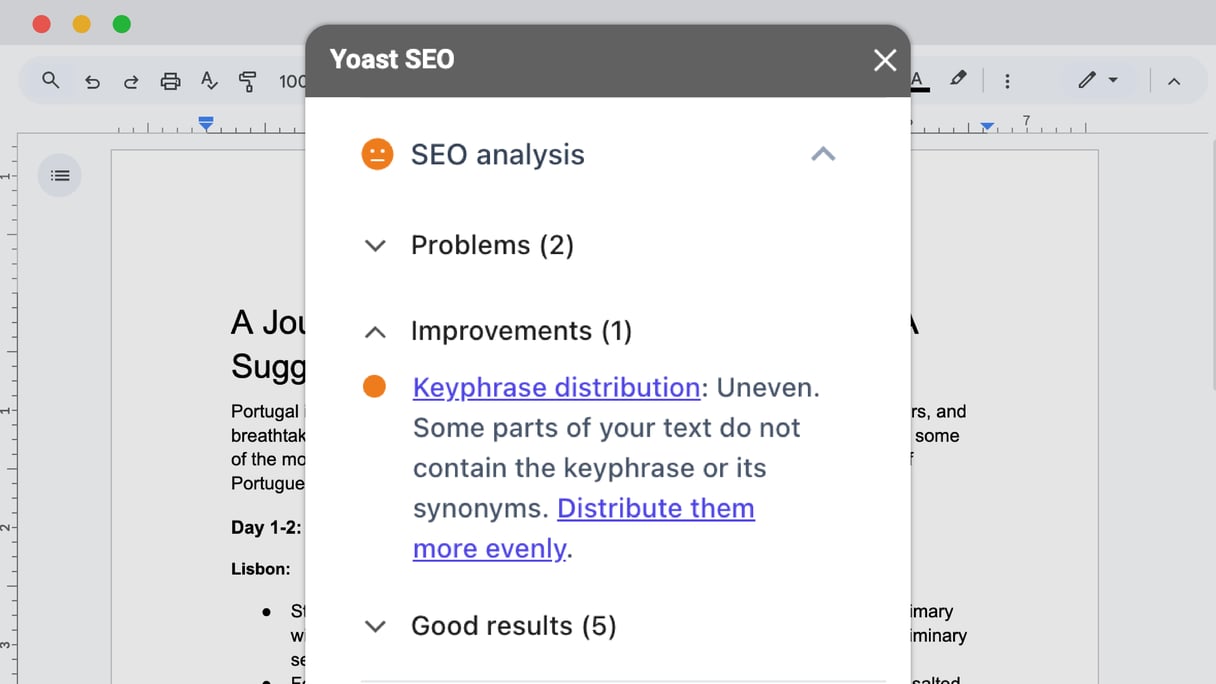Click the search menus magnifier icon
The width and height of the screenshot is (1216, 684).
click(x=50, y=81)
